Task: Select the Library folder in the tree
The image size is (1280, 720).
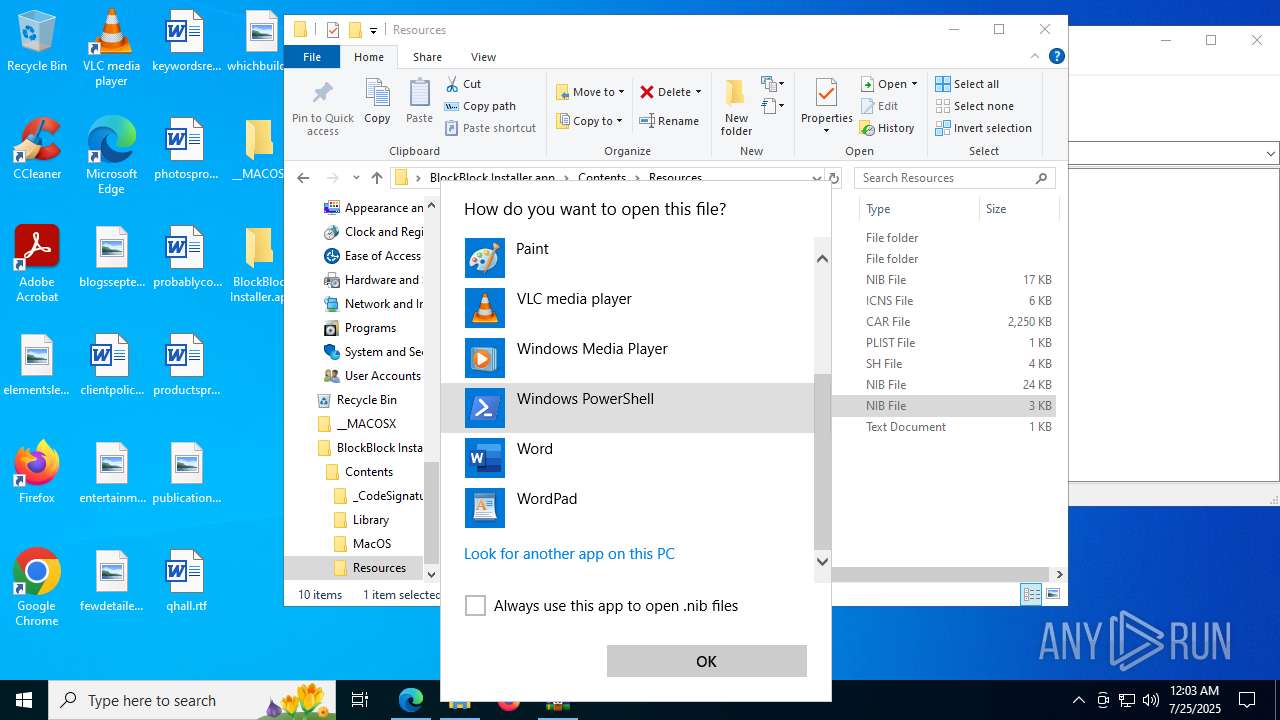Action: tap(370, 520)
